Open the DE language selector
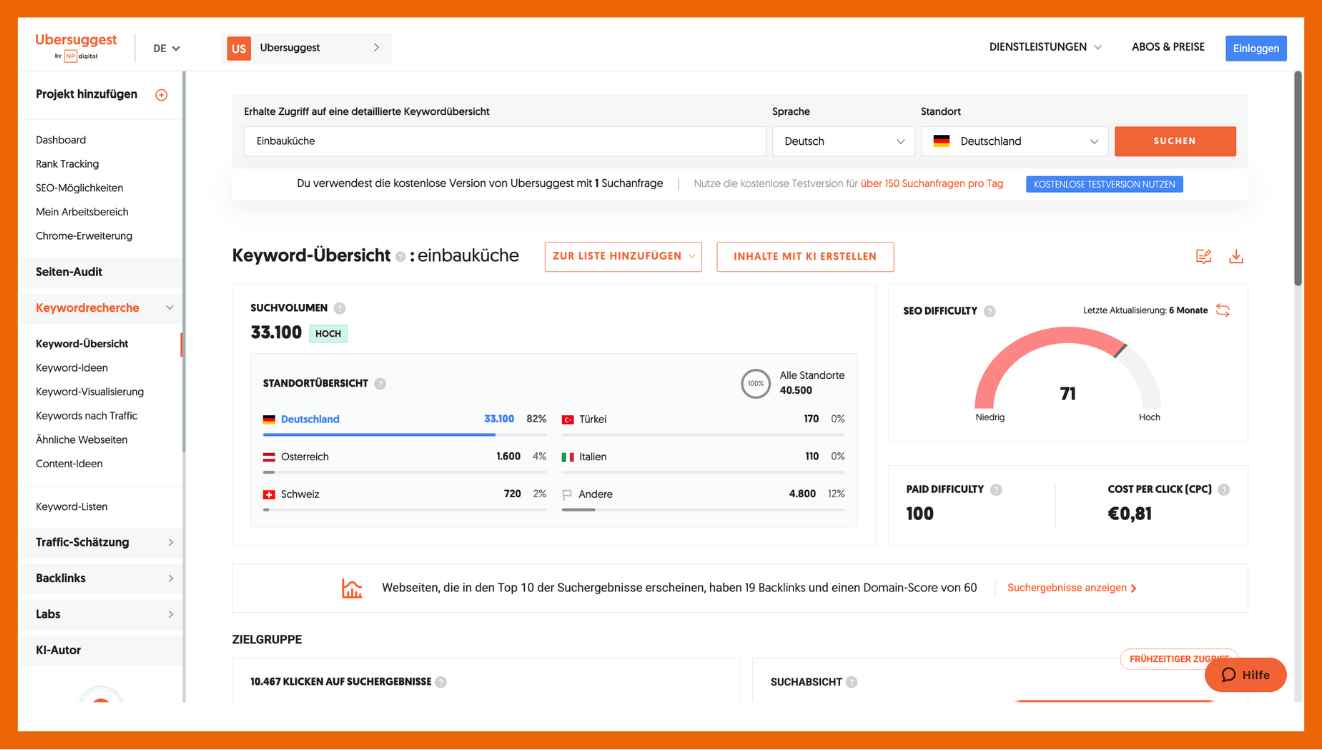Image resolution: width=1322 pixels, height=750 pixels. click(166, 48)
